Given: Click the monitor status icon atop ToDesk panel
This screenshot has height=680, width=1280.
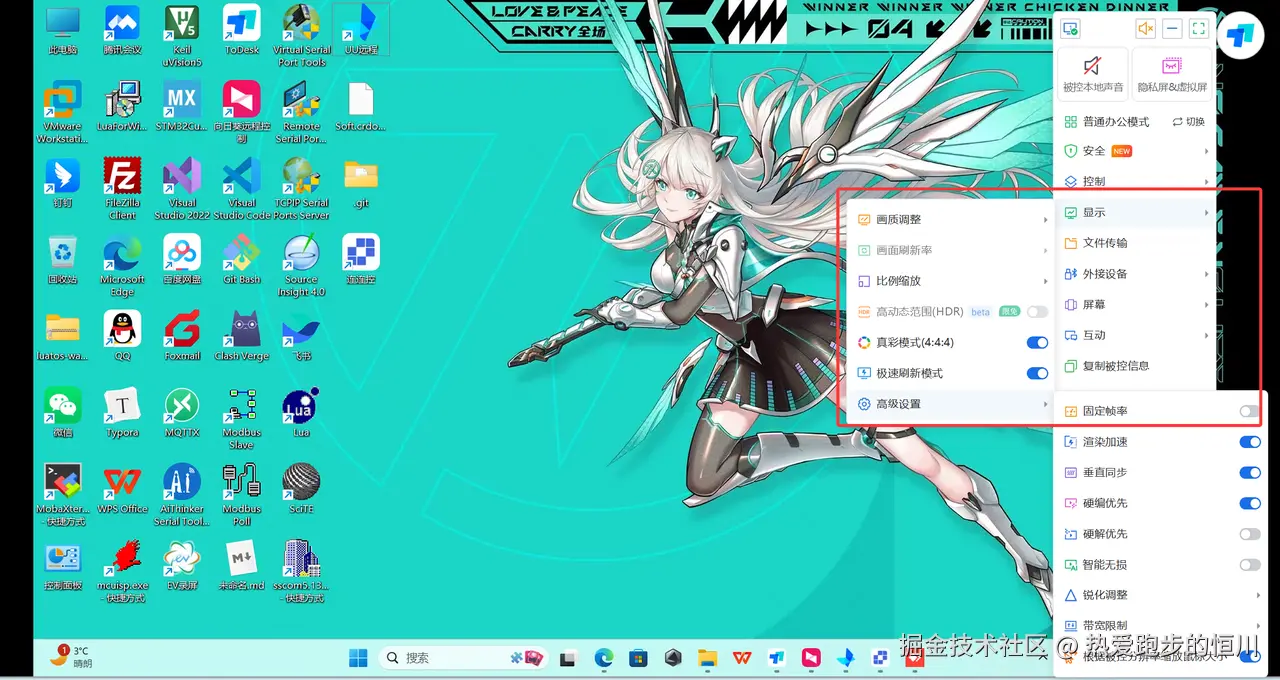Looking at the screenshot, I should (1071, 29).
